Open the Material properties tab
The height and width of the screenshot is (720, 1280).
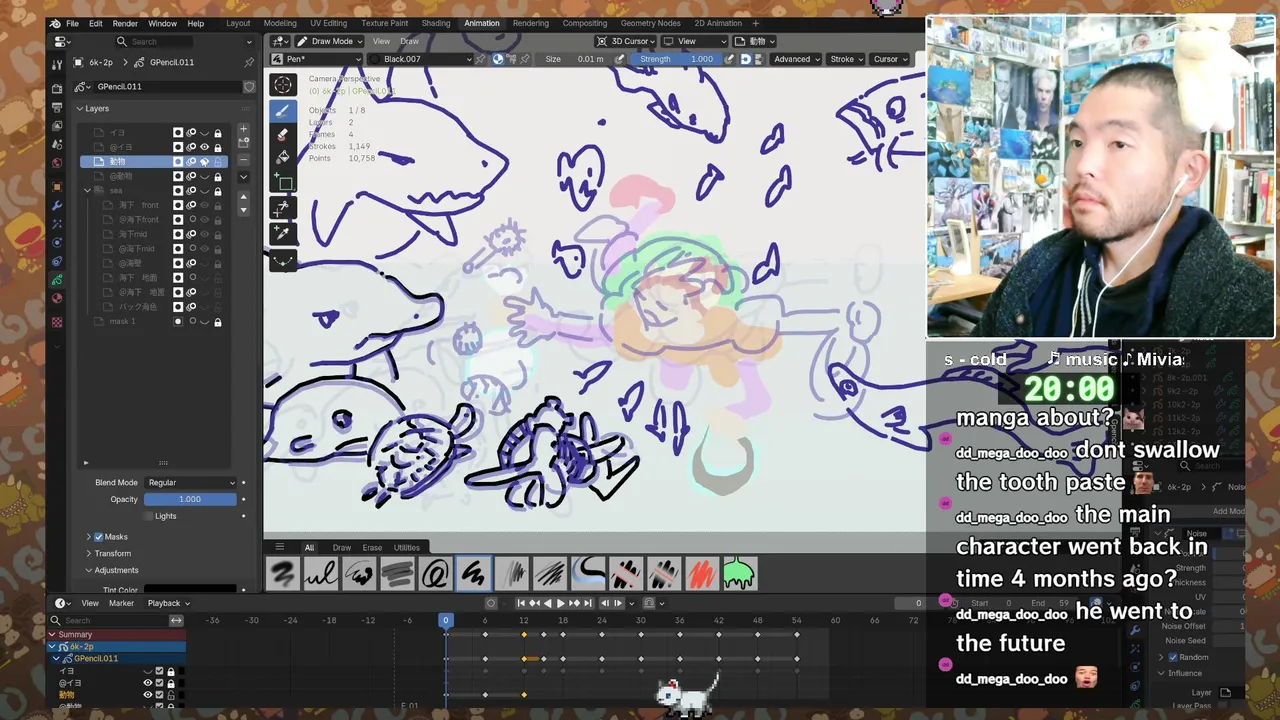tap(57, 298)
